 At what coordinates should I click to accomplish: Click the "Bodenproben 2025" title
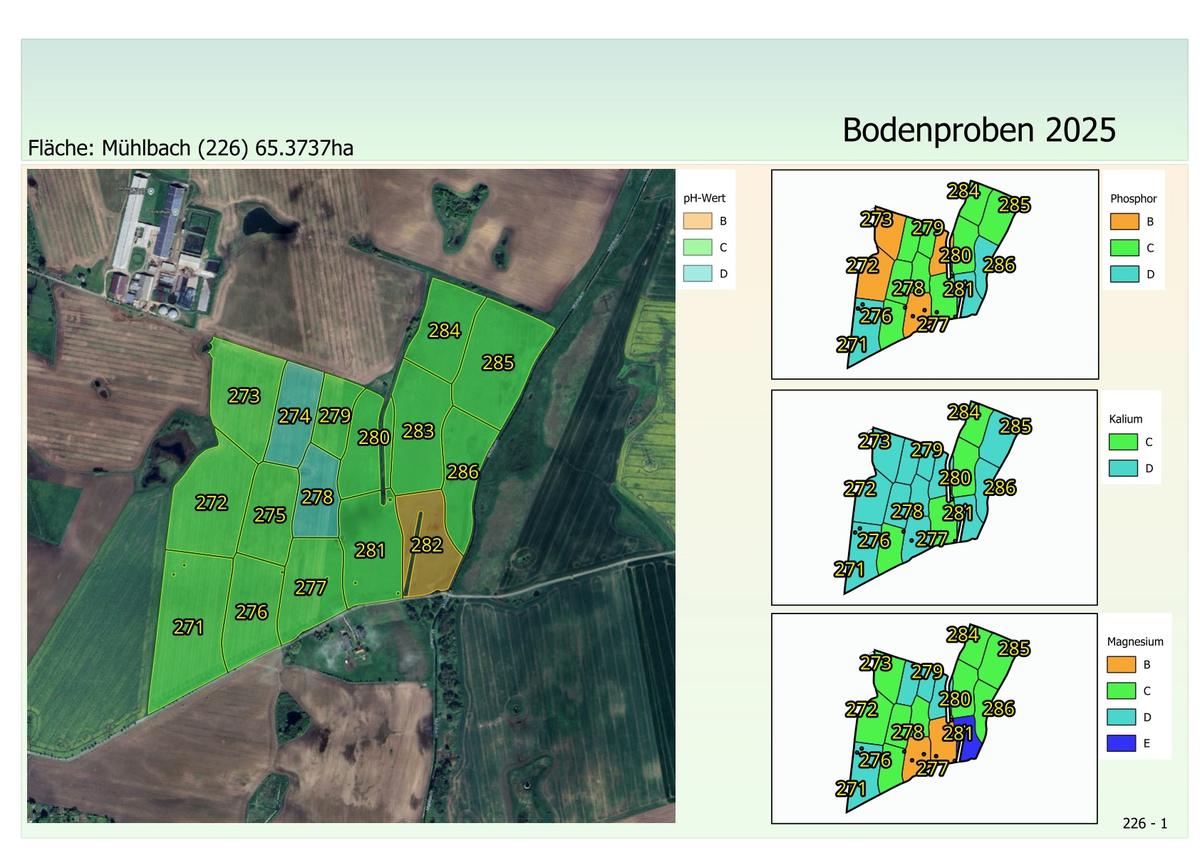click(979, 130)
